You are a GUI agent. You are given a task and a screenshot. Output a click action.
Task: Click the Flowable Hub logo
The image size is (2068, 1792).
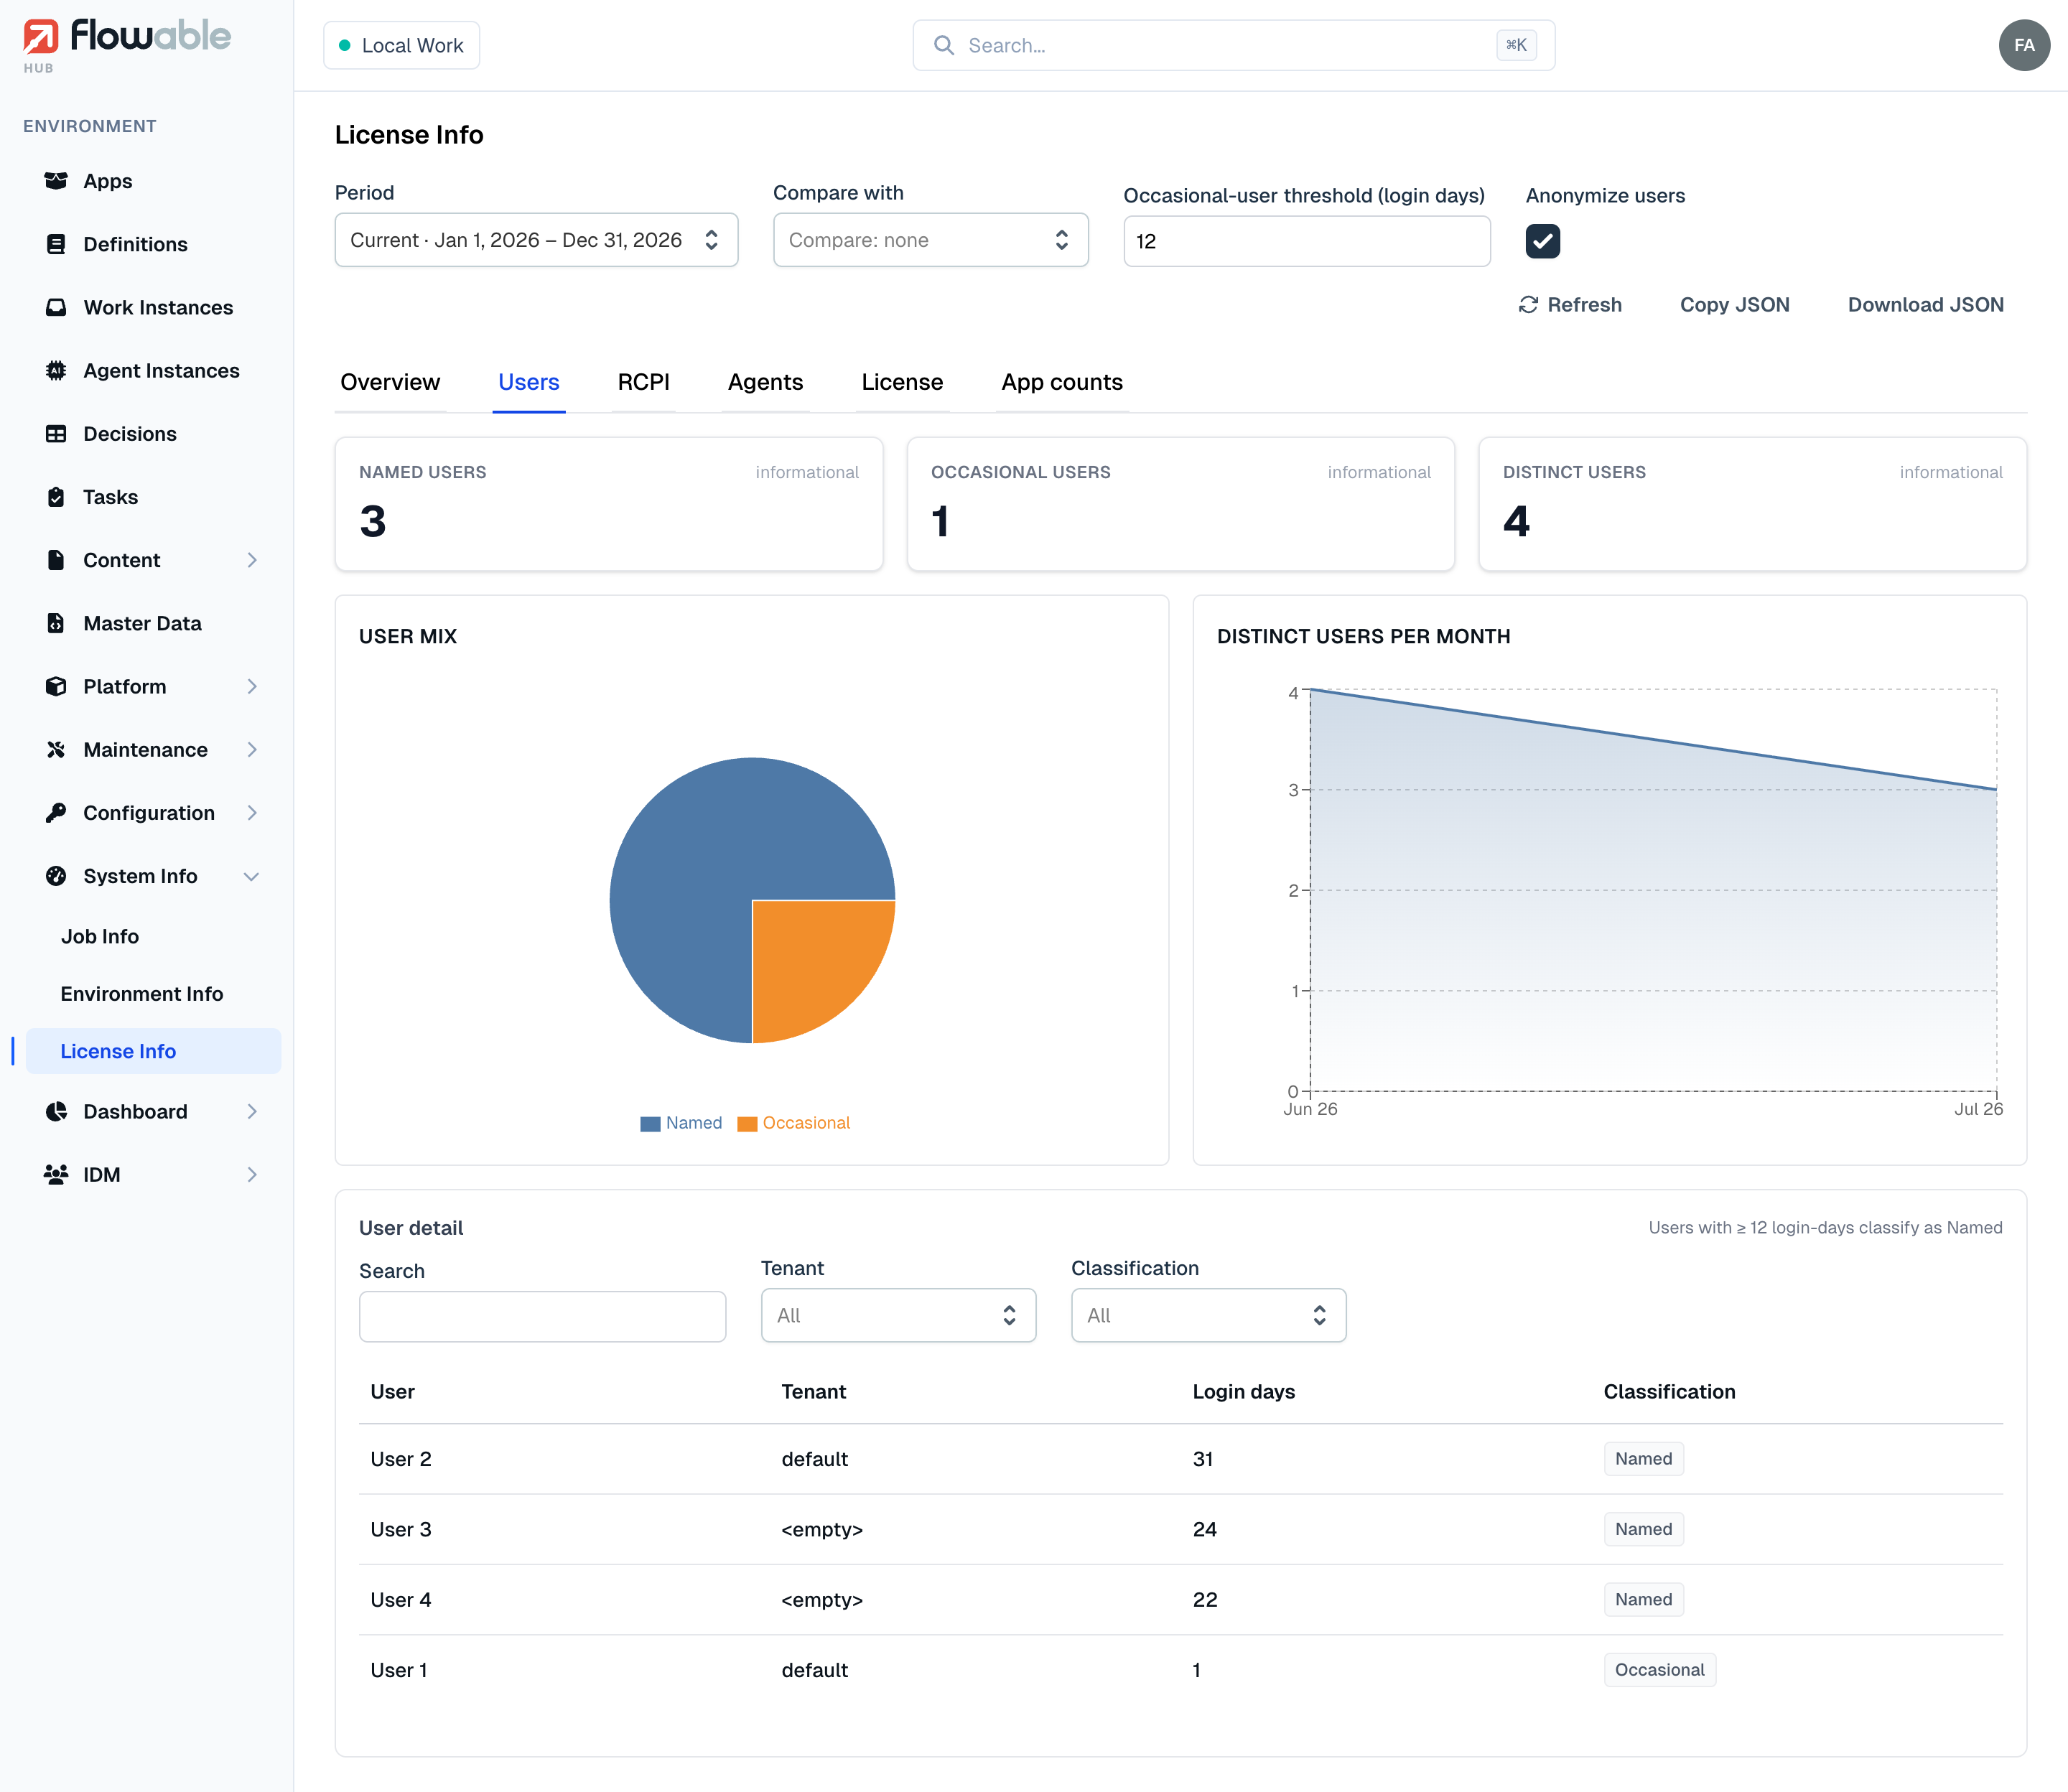click(127, 45)
